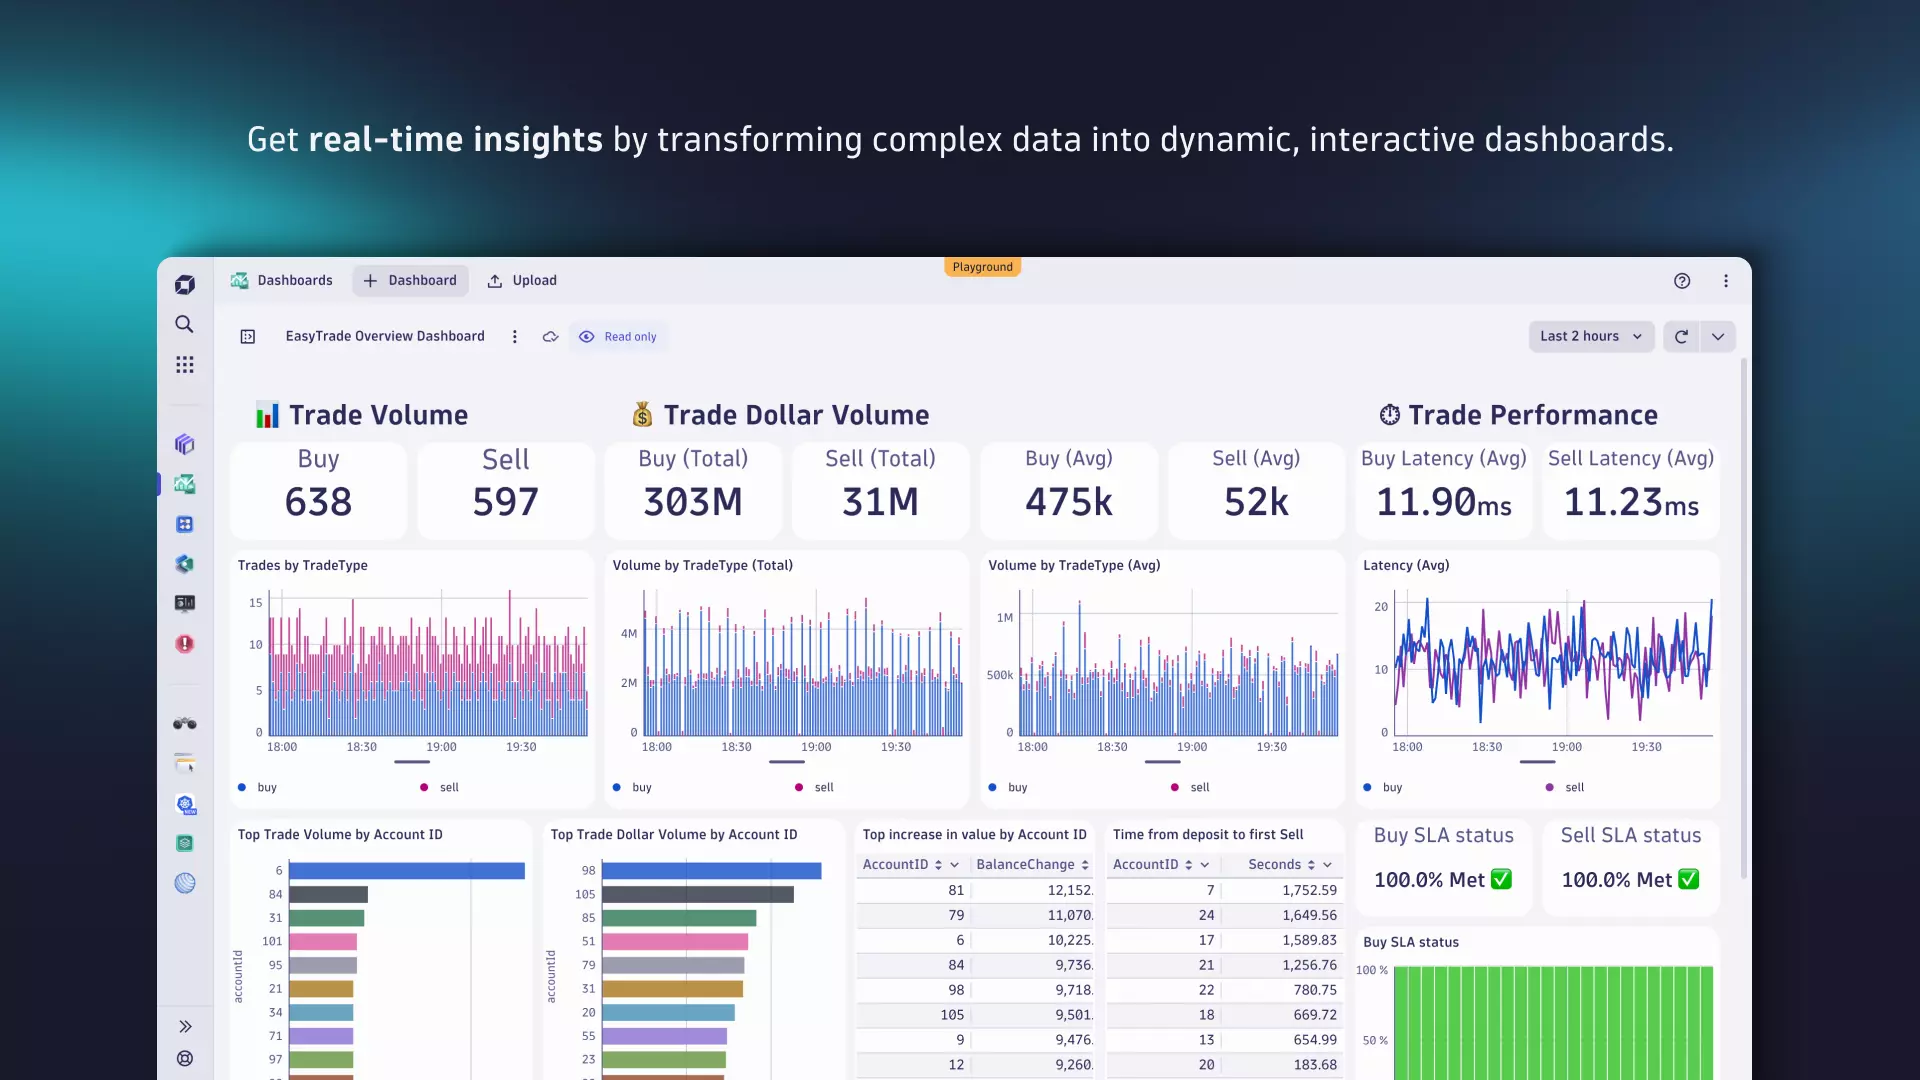The width and height of the screenshot is (1920, 1080).
Task: Click the search magnifier icon in sidebar
Action: (x=184, y=324)
